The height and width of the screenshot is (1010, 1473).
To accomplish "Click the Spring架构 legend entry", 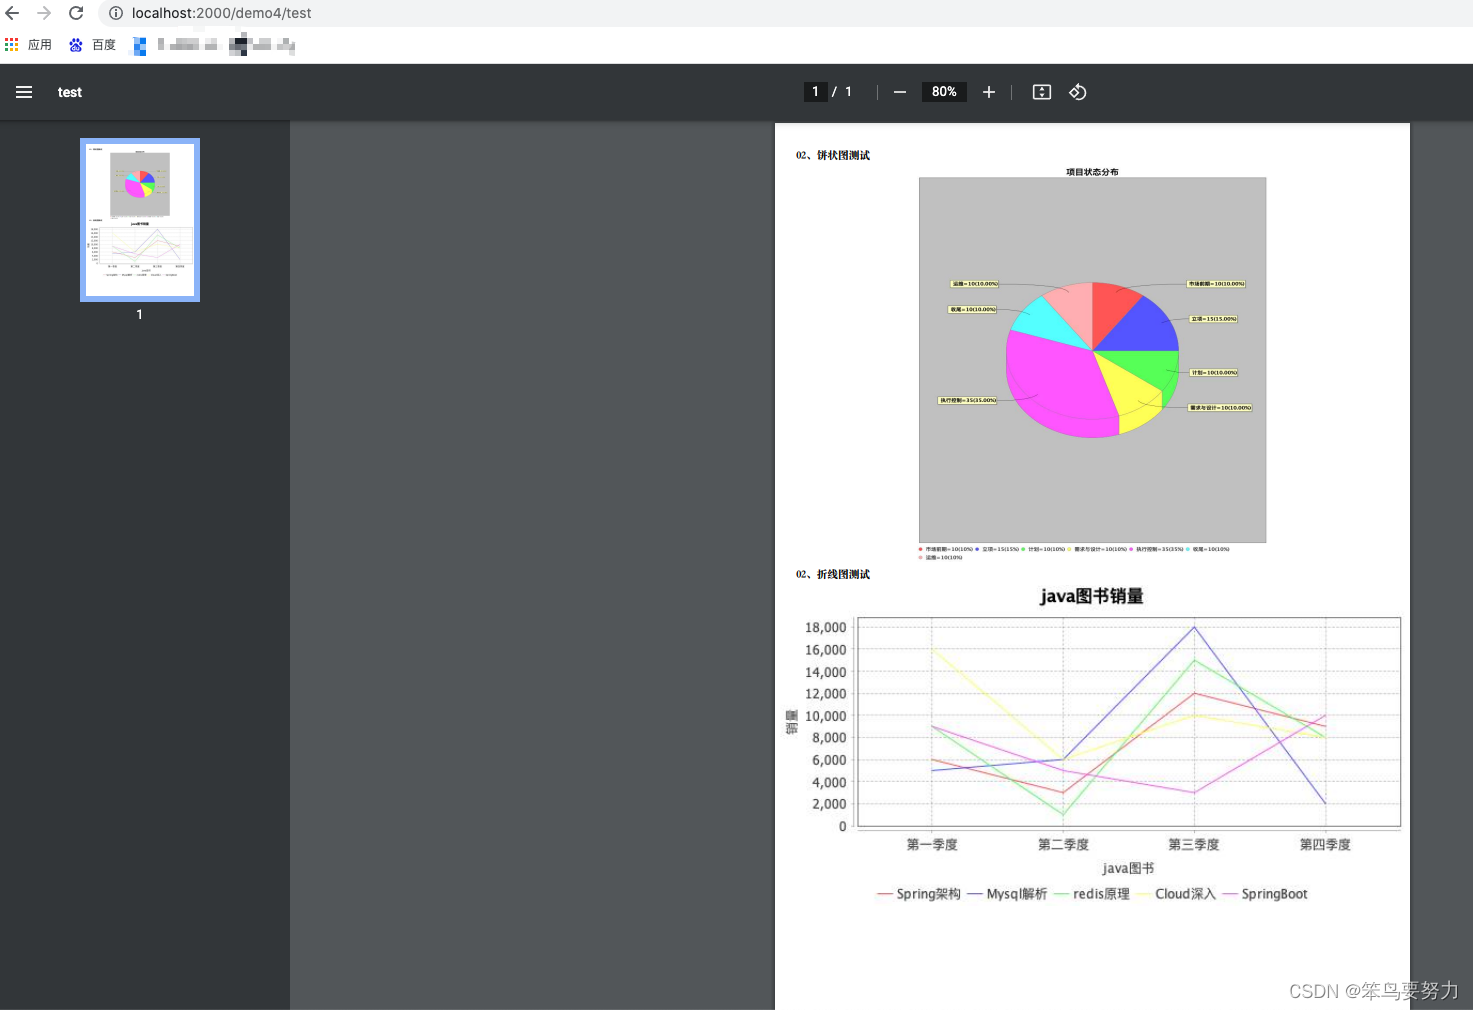I will pyautogui.click(x=919, y=894).
